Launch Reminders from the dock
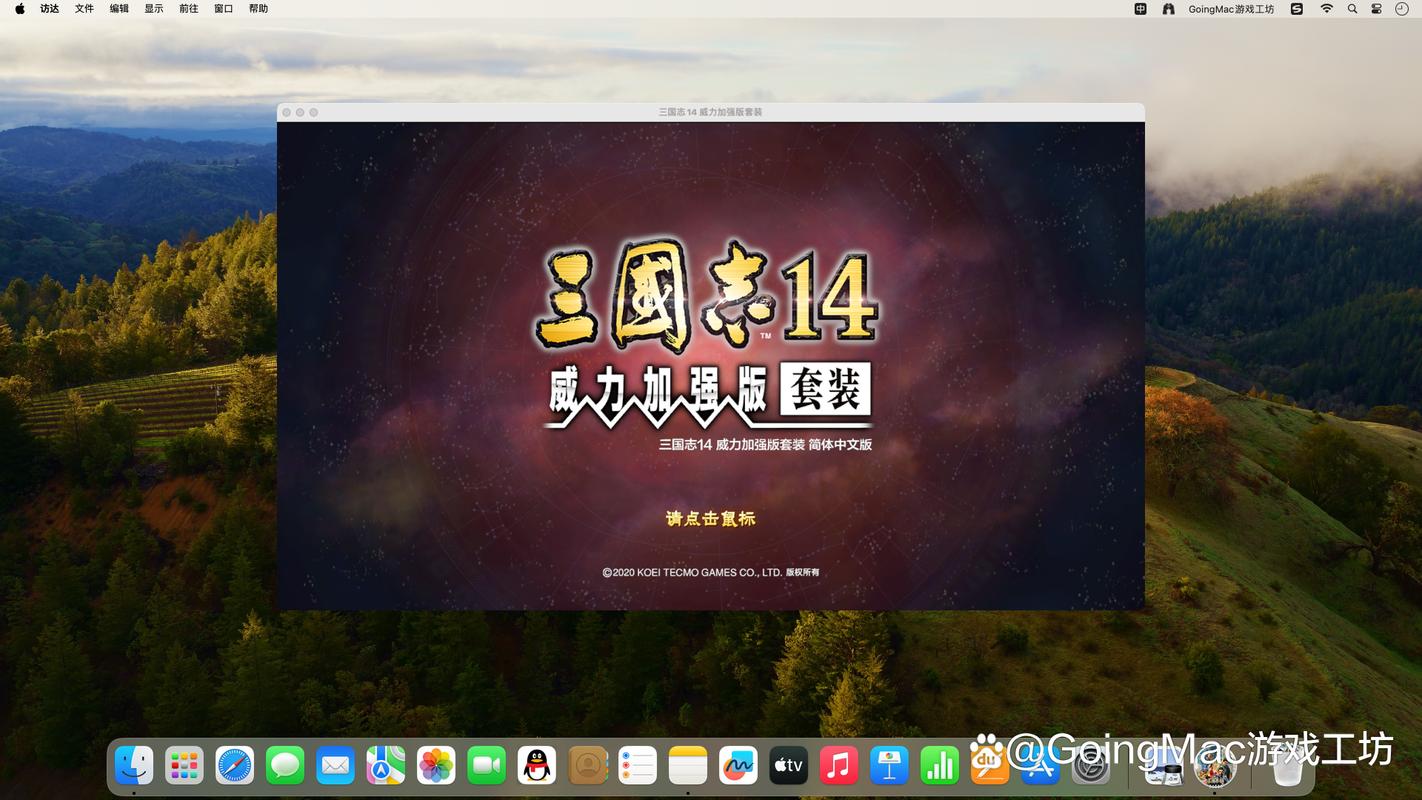The height and width of the screenshot is (800, 1422). point(637,766)
